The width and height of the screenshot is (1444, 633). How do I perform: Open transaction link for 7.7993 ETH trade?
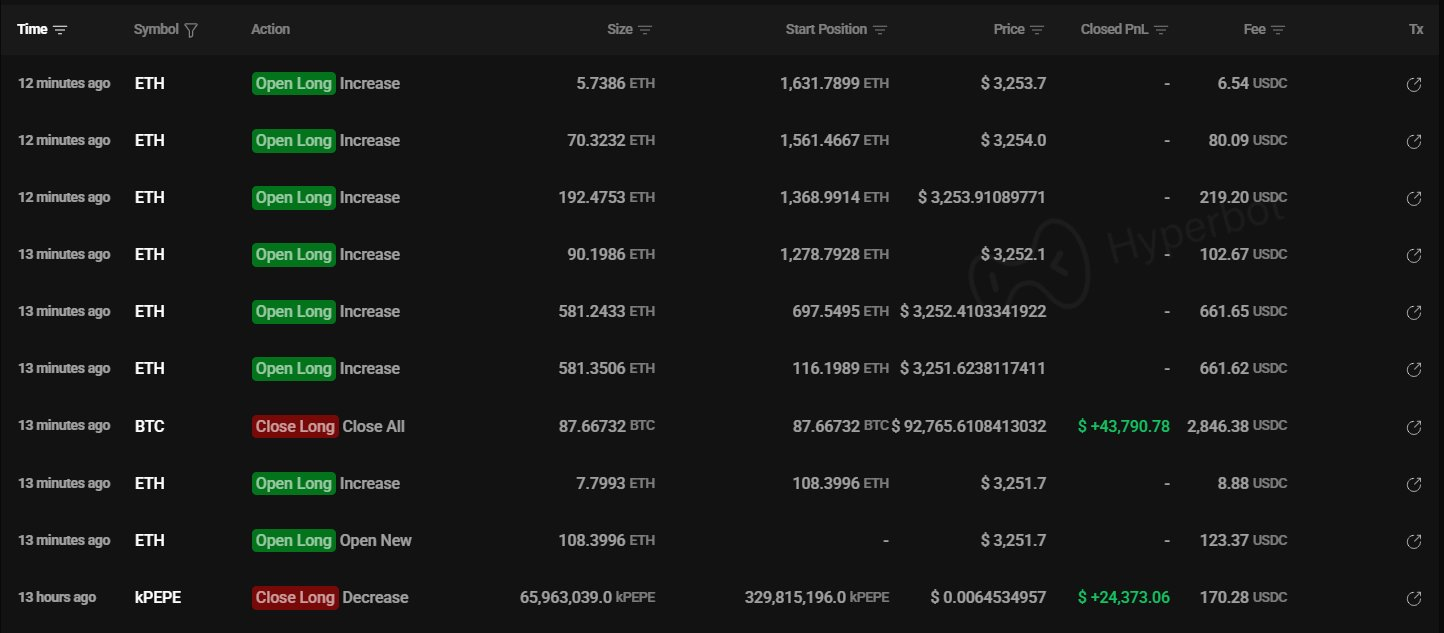(x=1414, y=485)
